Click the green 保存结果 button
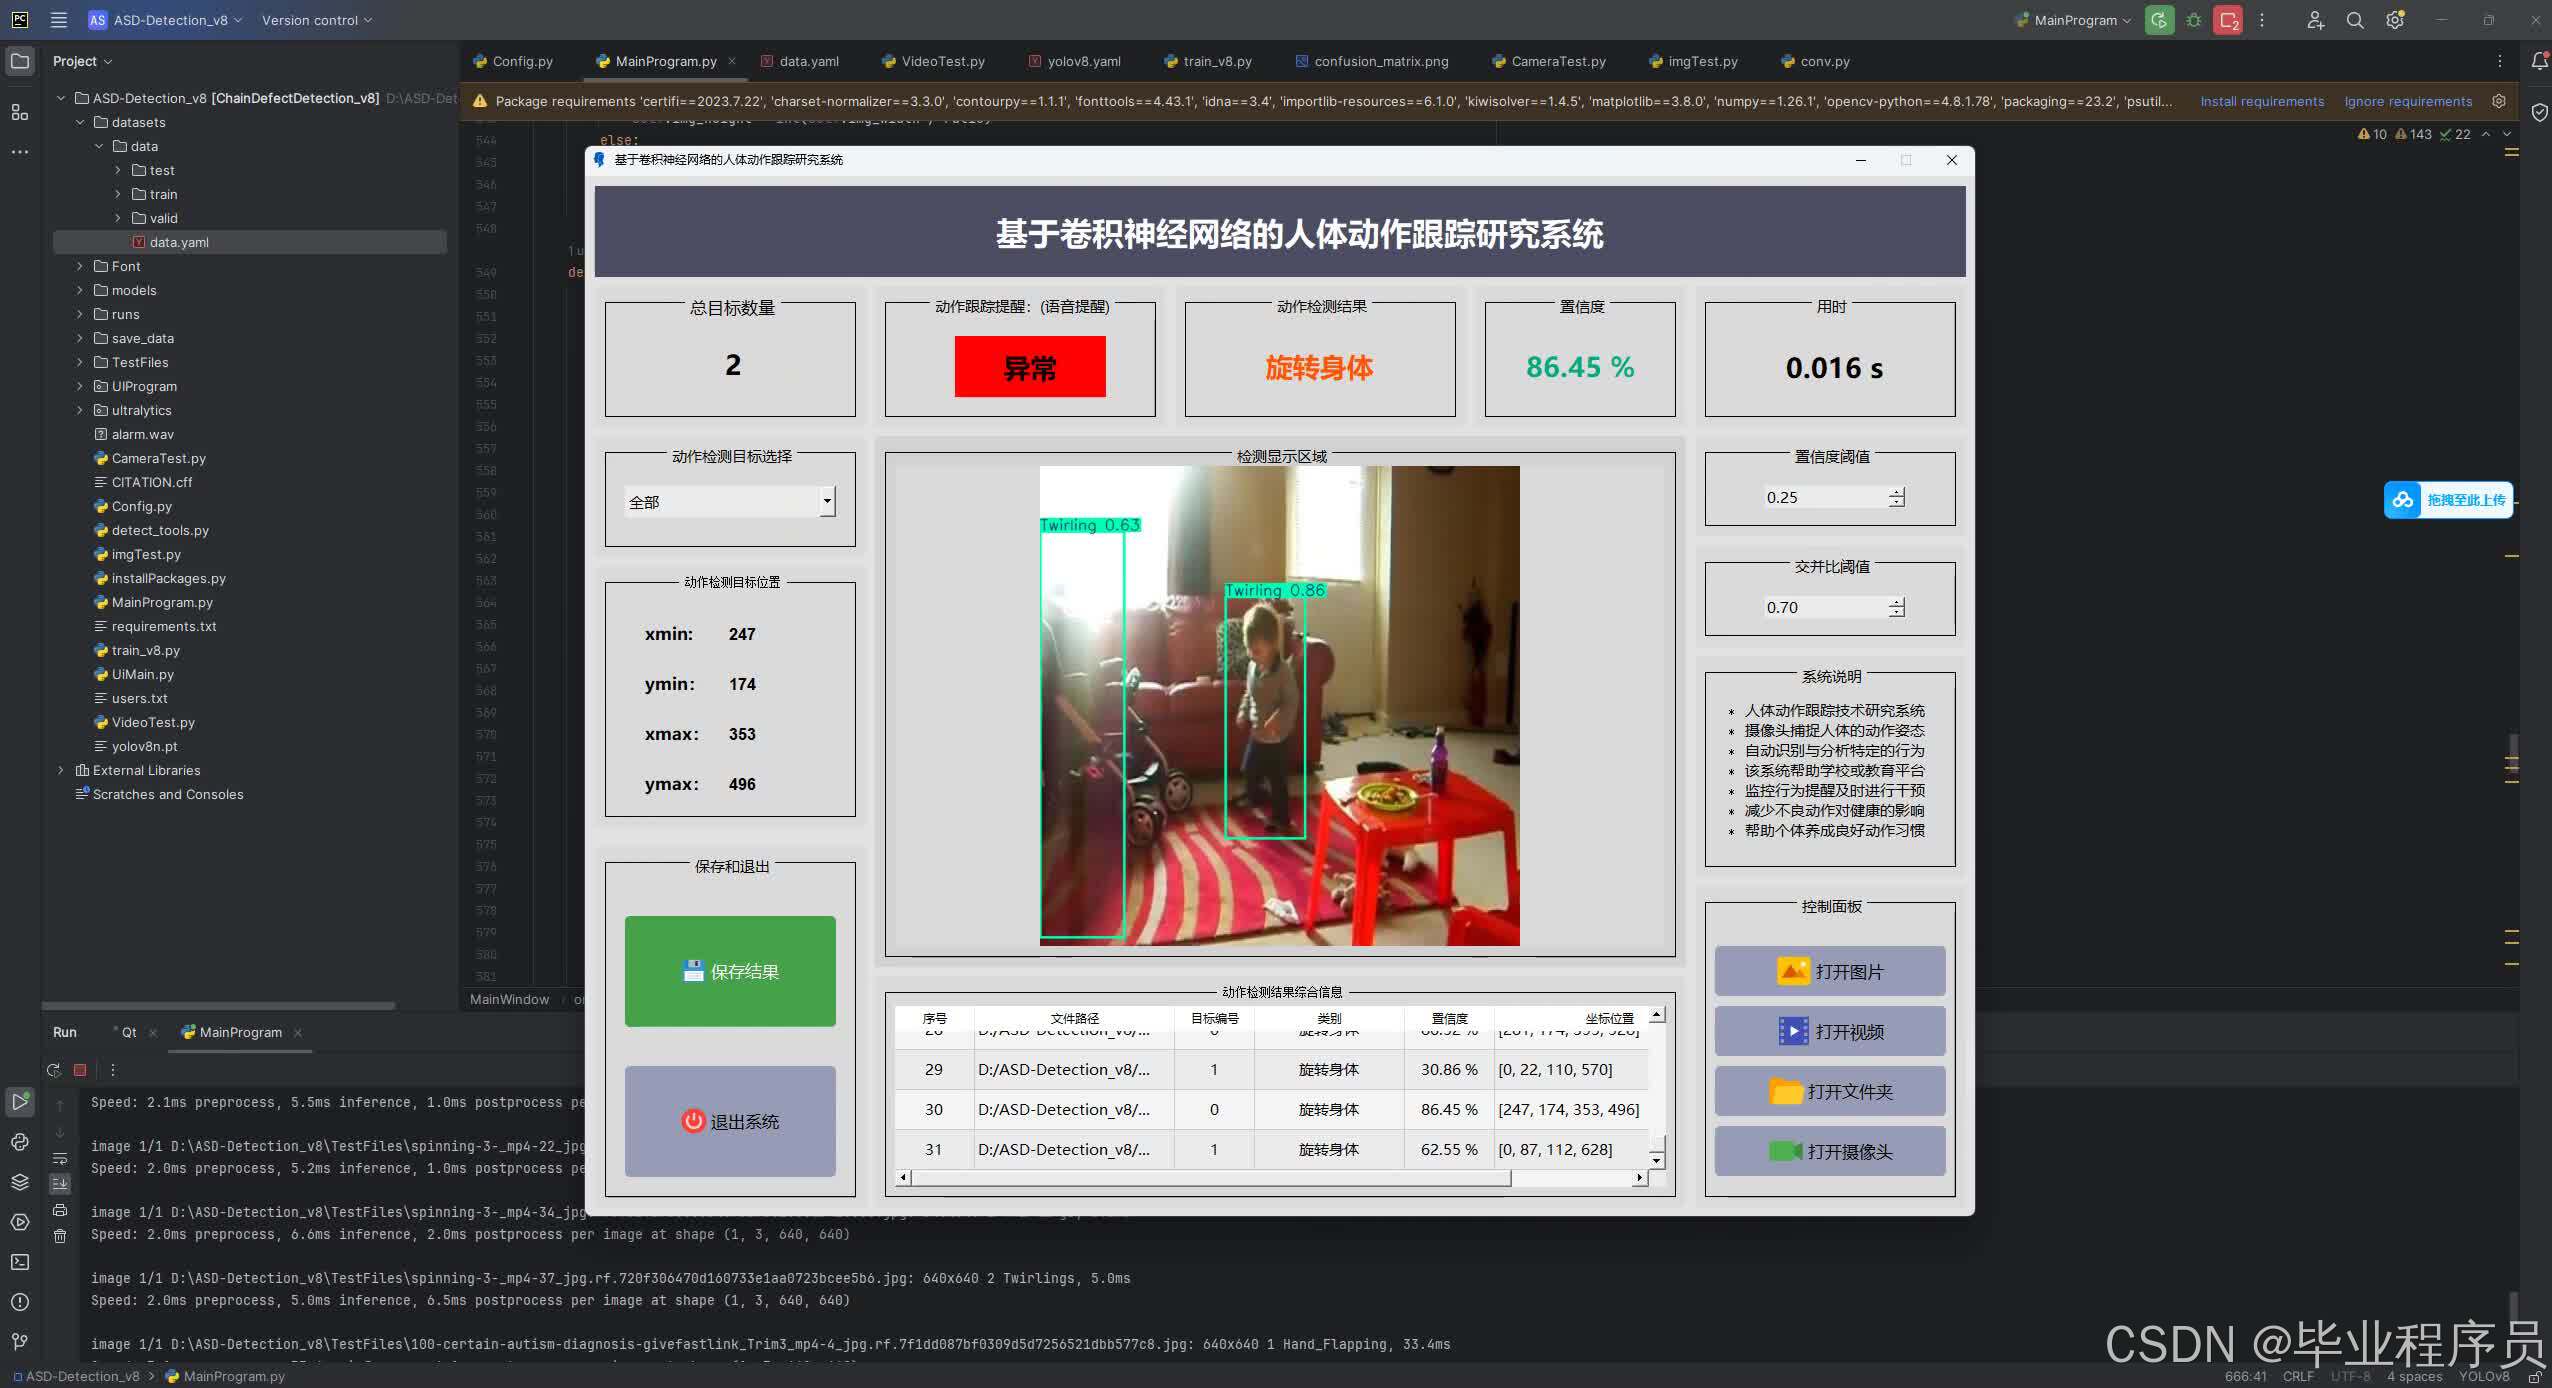This screenshot has width=2552, height=1388. [730, 971]
